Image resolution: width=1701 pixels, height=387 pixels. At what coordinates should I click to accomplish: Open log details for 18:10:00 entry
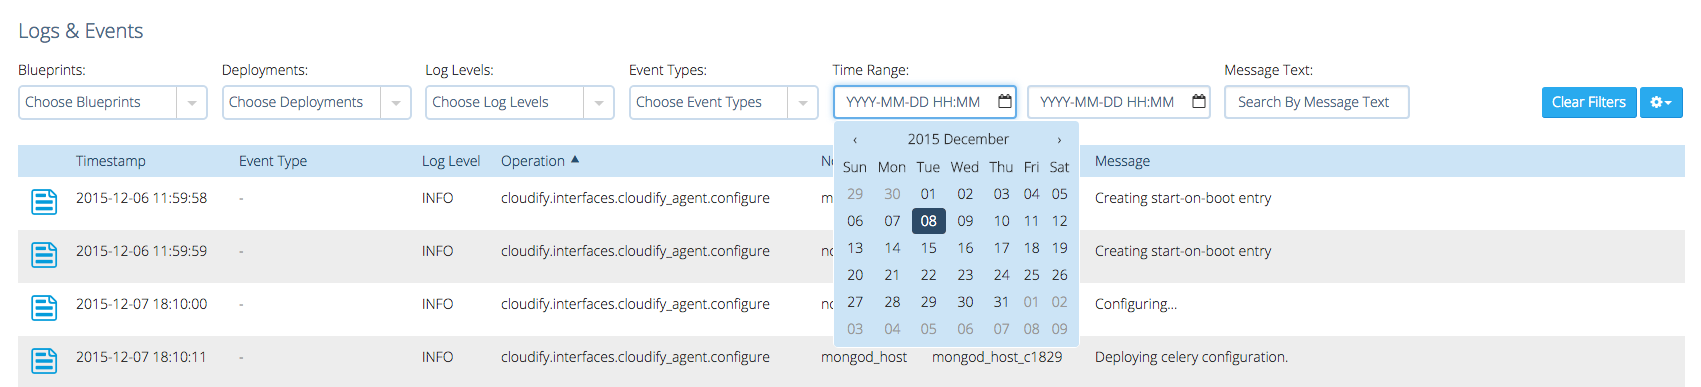click(x=44, y=308)
